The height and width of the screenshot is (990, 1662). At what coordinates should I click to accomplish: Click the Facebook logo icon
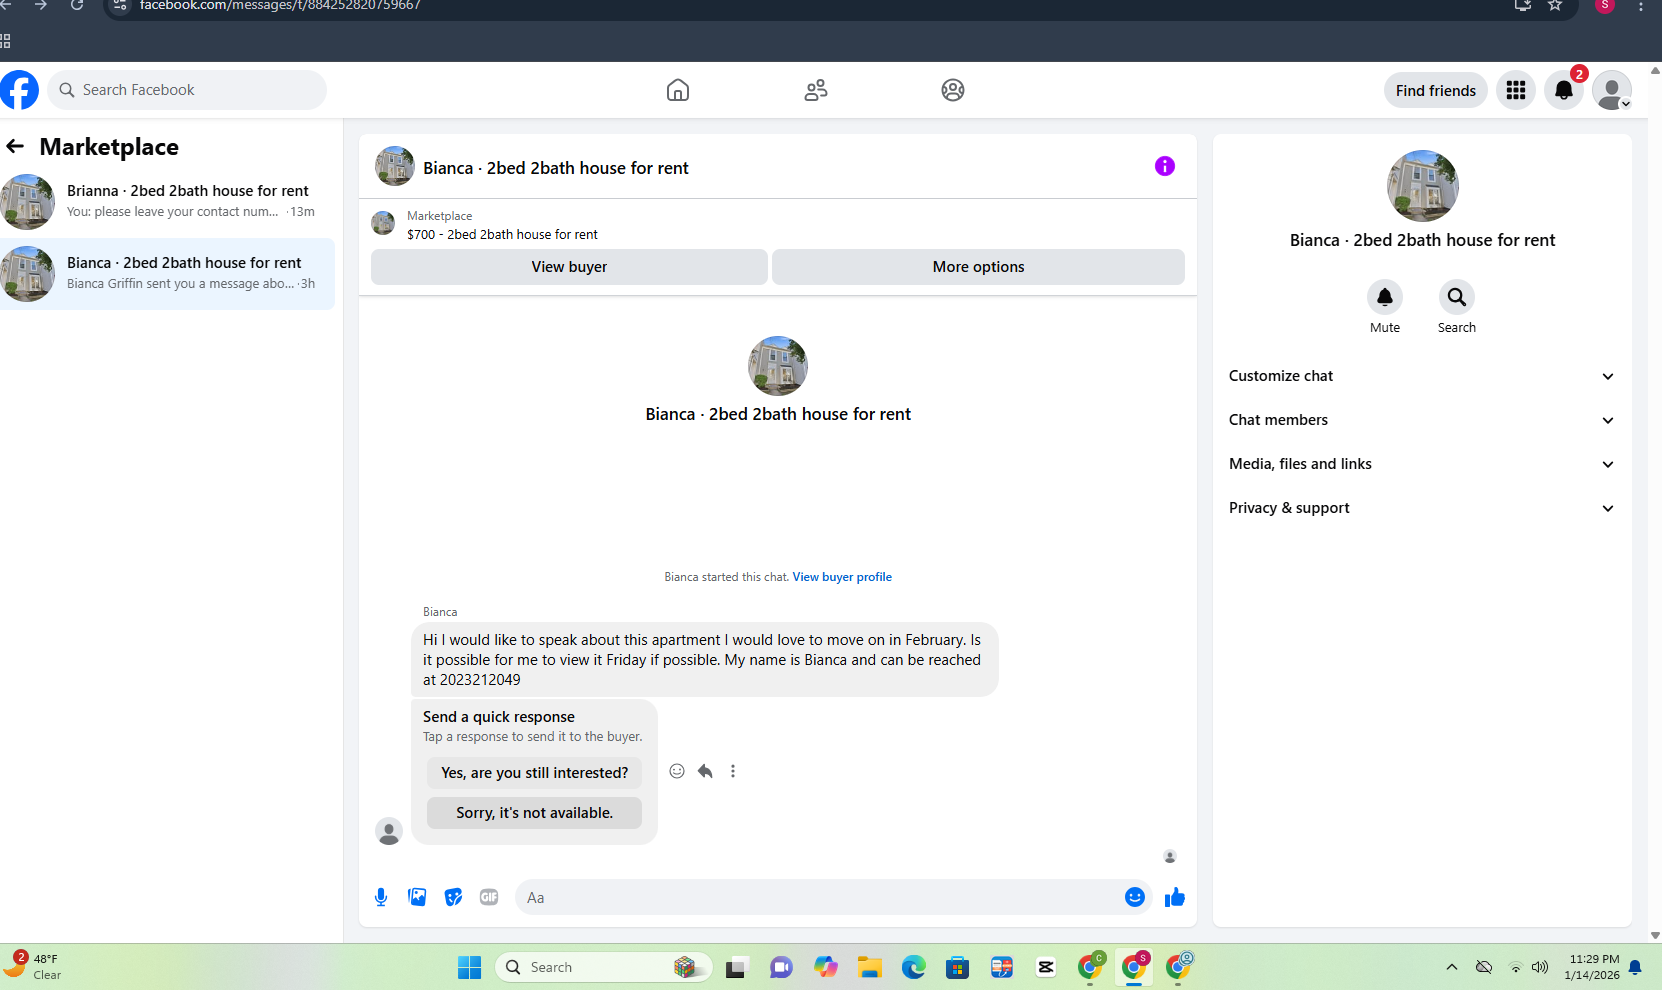[19, 90]
